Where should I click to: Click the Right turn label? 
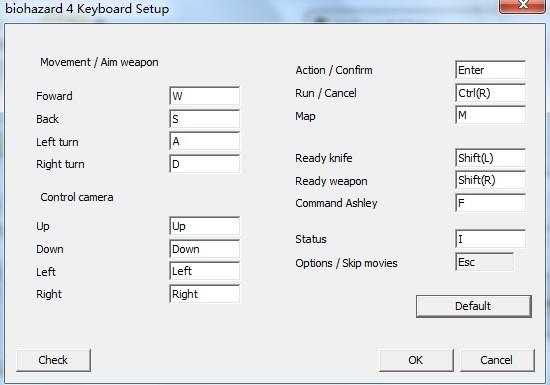pos(60,164)
